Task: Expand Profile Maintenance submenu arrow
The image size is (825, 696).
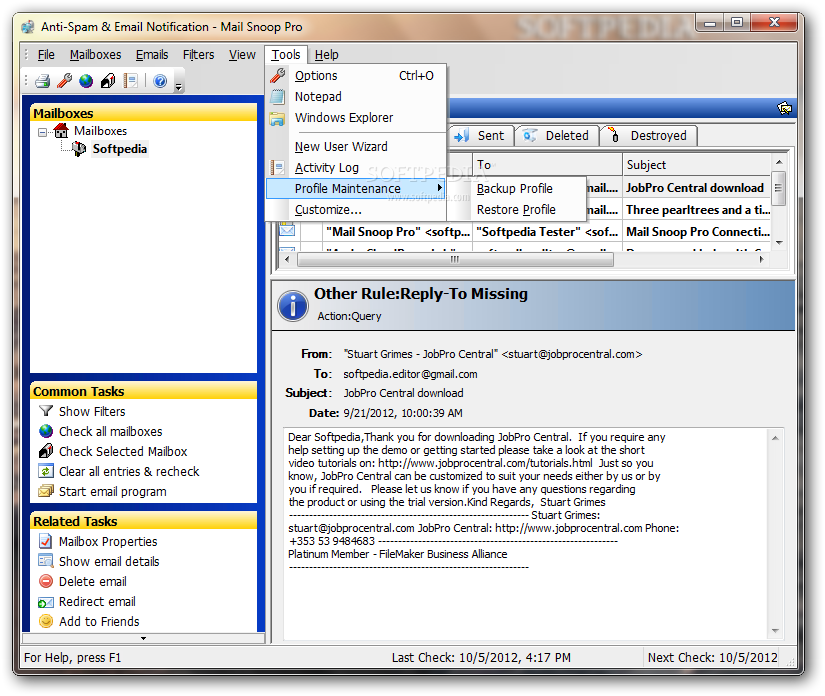Action: (439, 188)
